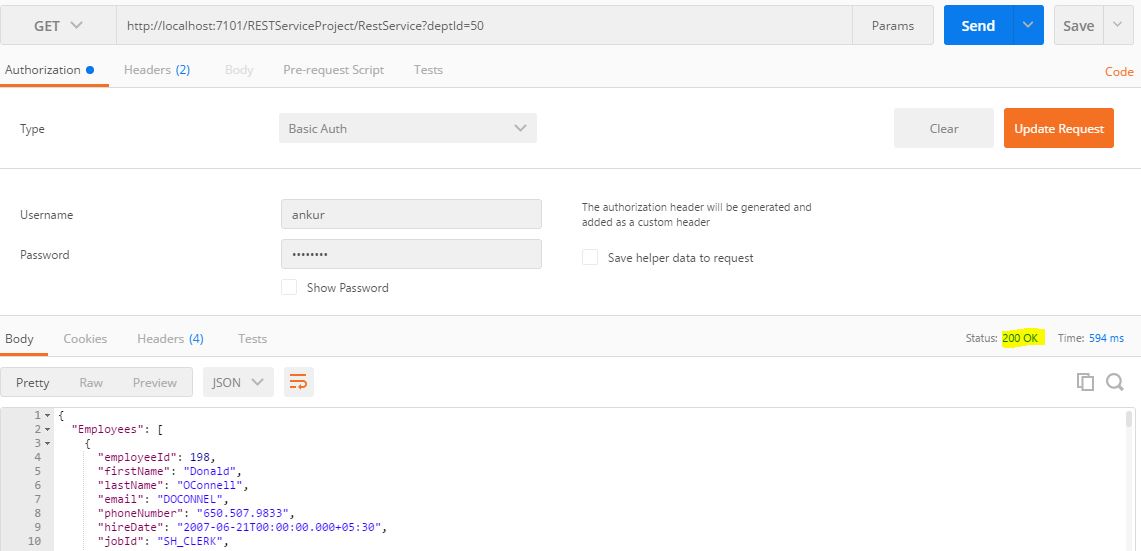The width and height of the screenshot is (1141, 551).
Task: Expand the Save button dropdown arrow
Action: point(1118,26)
